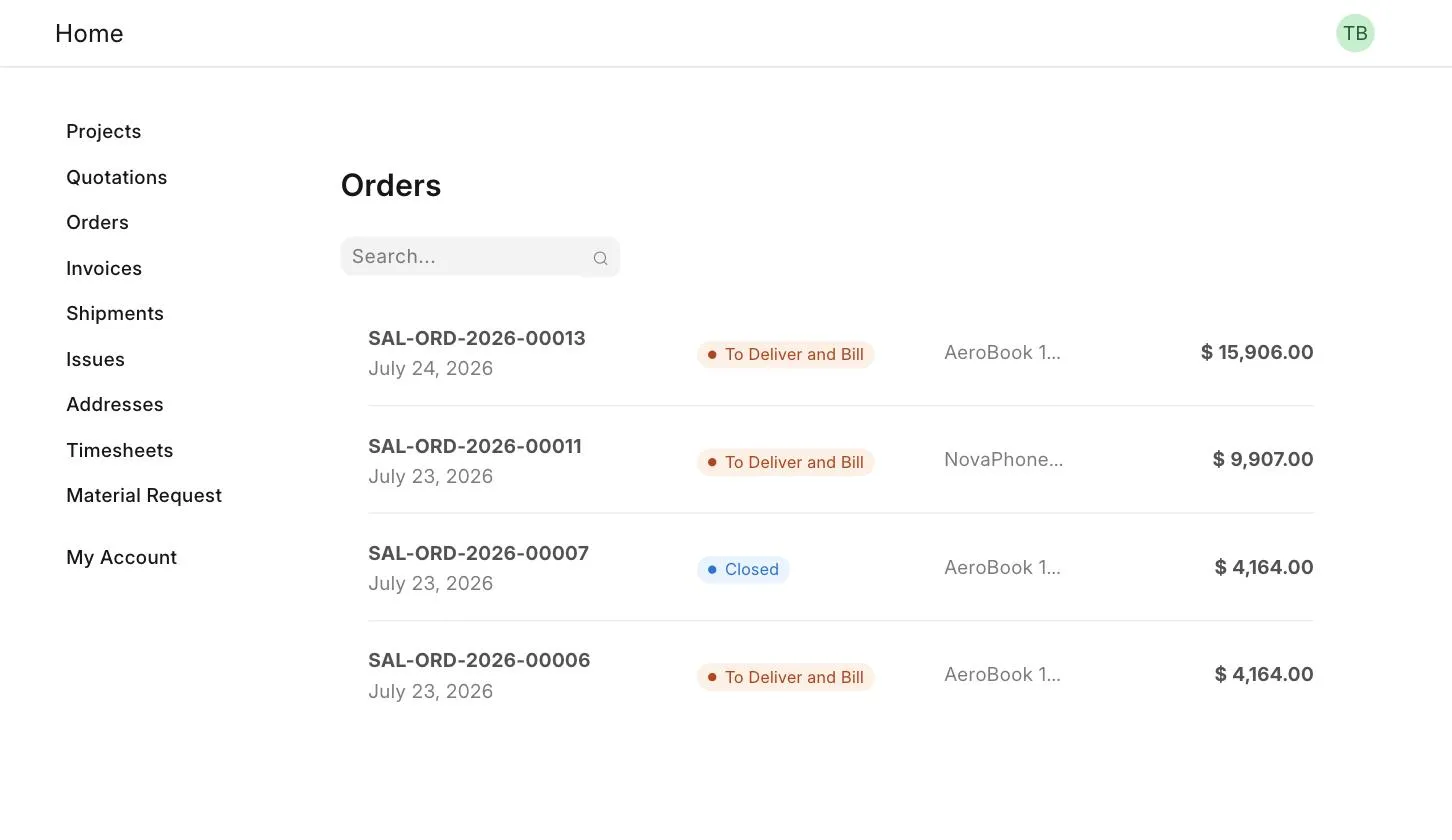Open order SAL-ORD-2026-00006
This screenshot has height=840, width=1452.
[841, 675]
